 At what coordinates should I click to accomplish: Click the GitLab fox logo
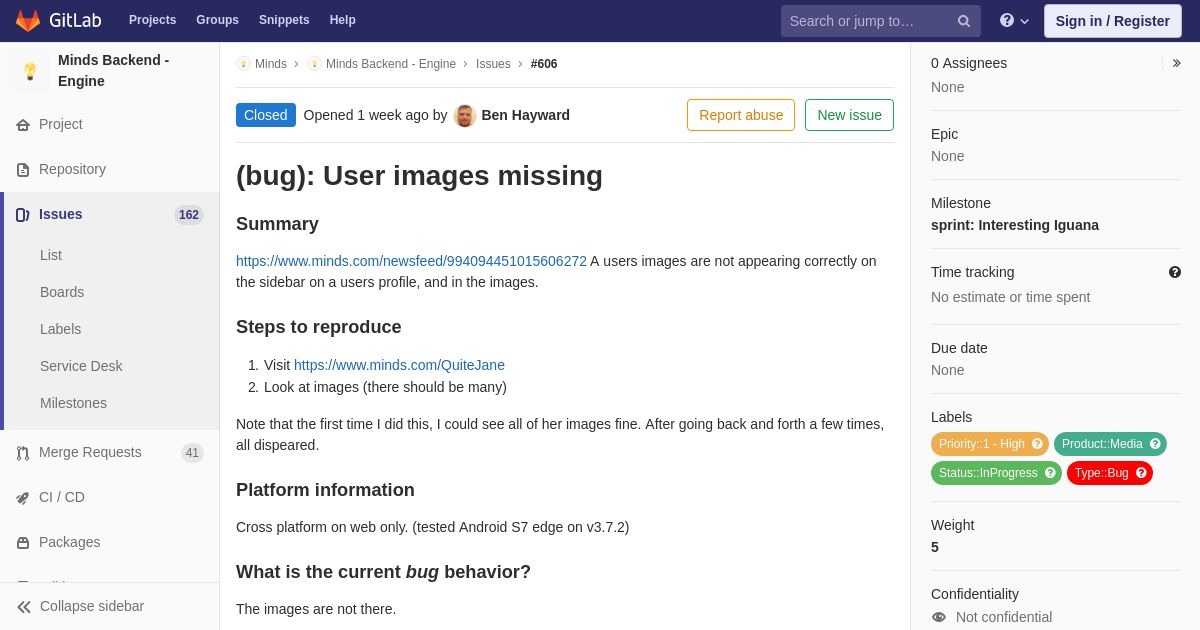click(28, 20)
